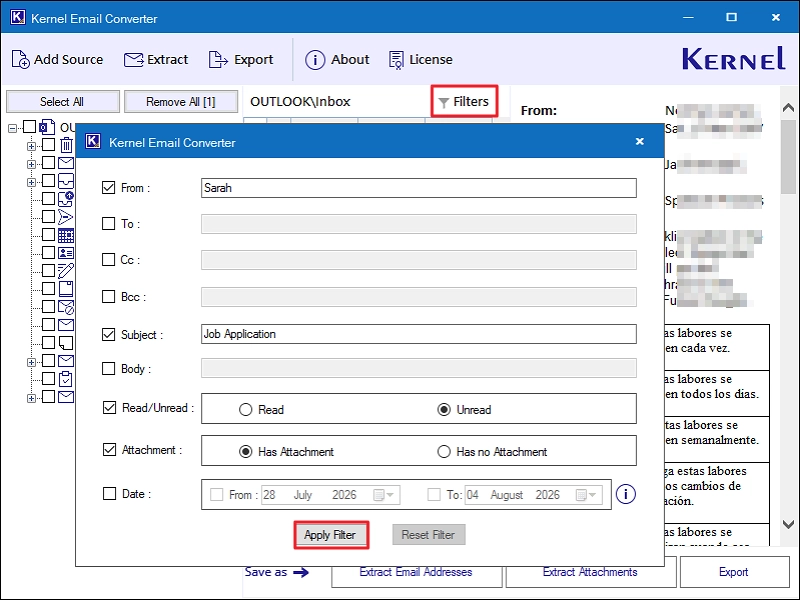Image resolution: width=800 pixels, height=600 pixels.
Task: Uncheck the From filter checkbox
Action: click(108, 187)
